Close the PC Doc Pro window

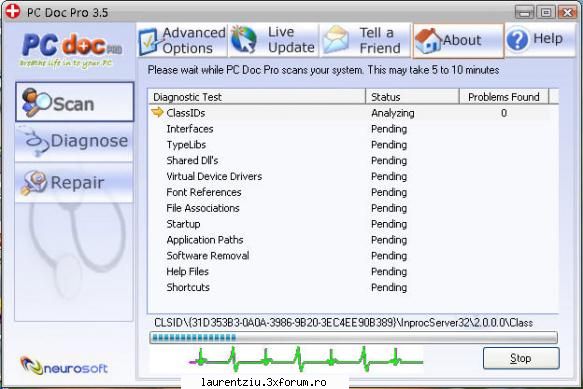pos(567,12)
